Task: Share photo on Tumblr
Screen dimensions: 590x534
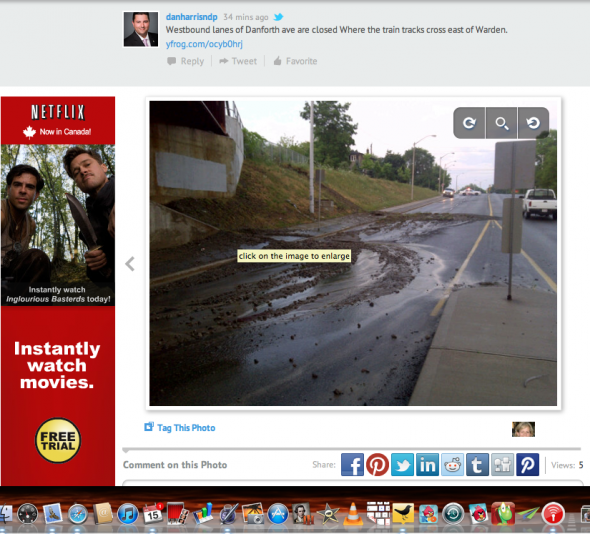Action: pyautogui.click(x=477, y=465)
